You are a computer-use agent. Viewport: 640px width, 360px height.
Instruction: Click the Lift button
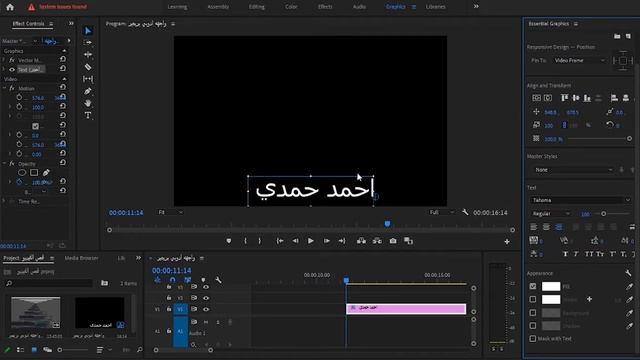361,241
